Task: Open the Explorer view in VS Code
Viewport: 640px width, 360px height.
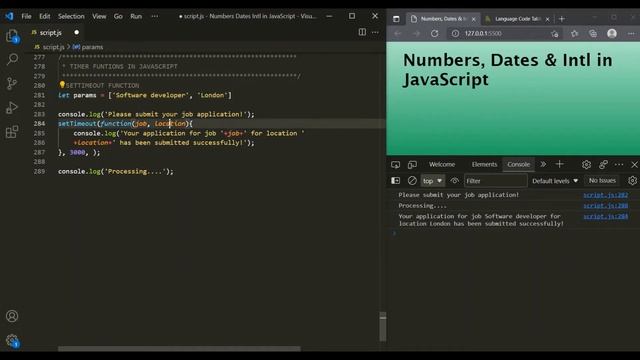Action: pyautogui.click(x=12, y=36)
